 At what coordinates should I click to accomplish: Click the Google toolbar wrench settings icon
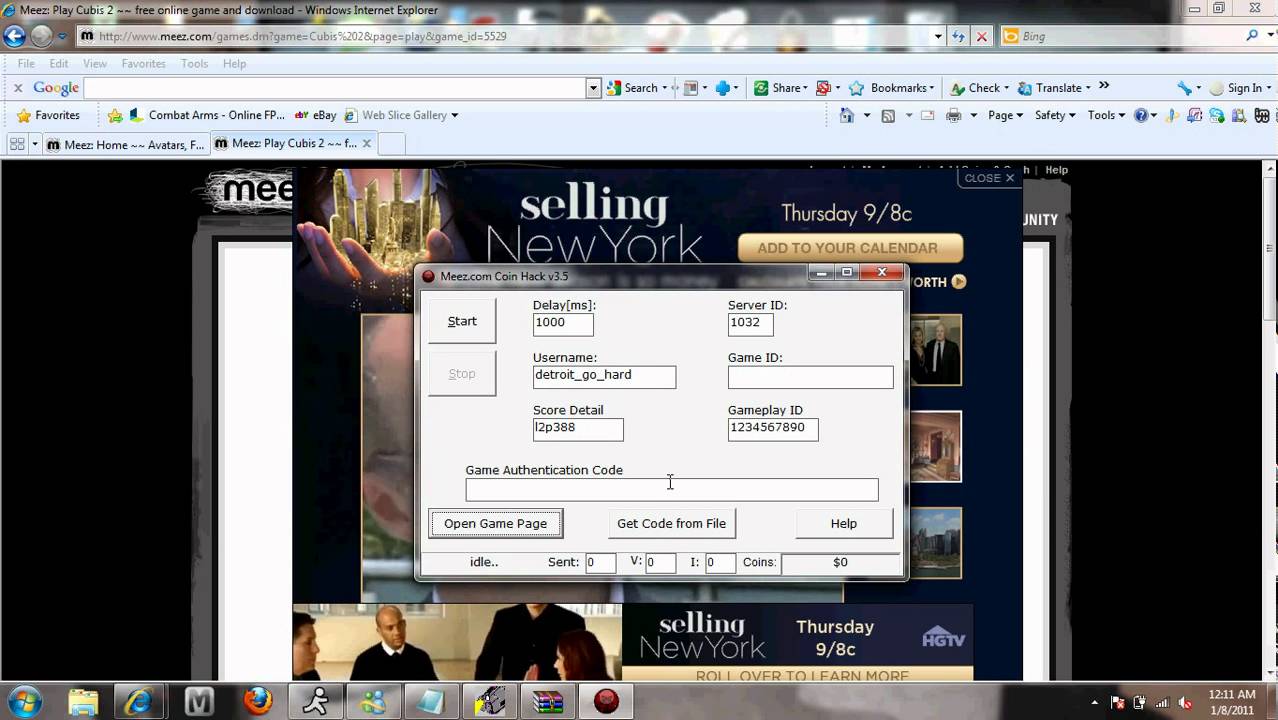(x=1185, y=88)
